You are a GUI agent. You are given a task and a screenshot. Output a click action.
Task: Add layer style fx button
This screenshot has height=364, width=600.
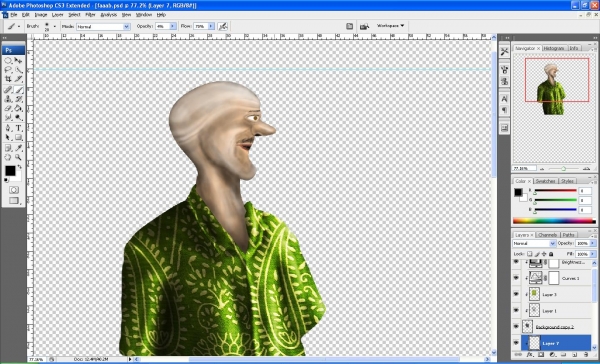tap(530, 355)
